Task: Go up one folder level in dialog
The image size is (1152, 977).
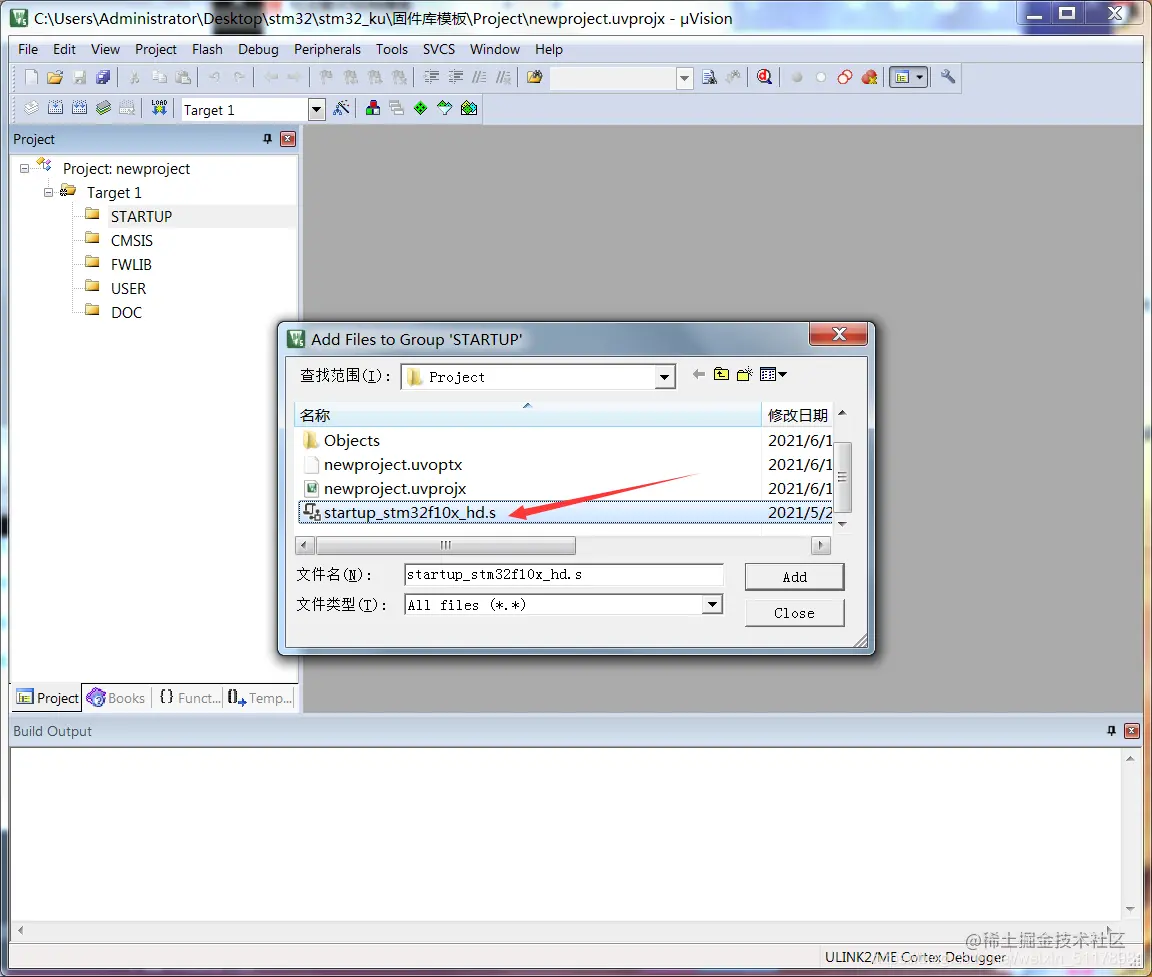Action: (721, 375)
